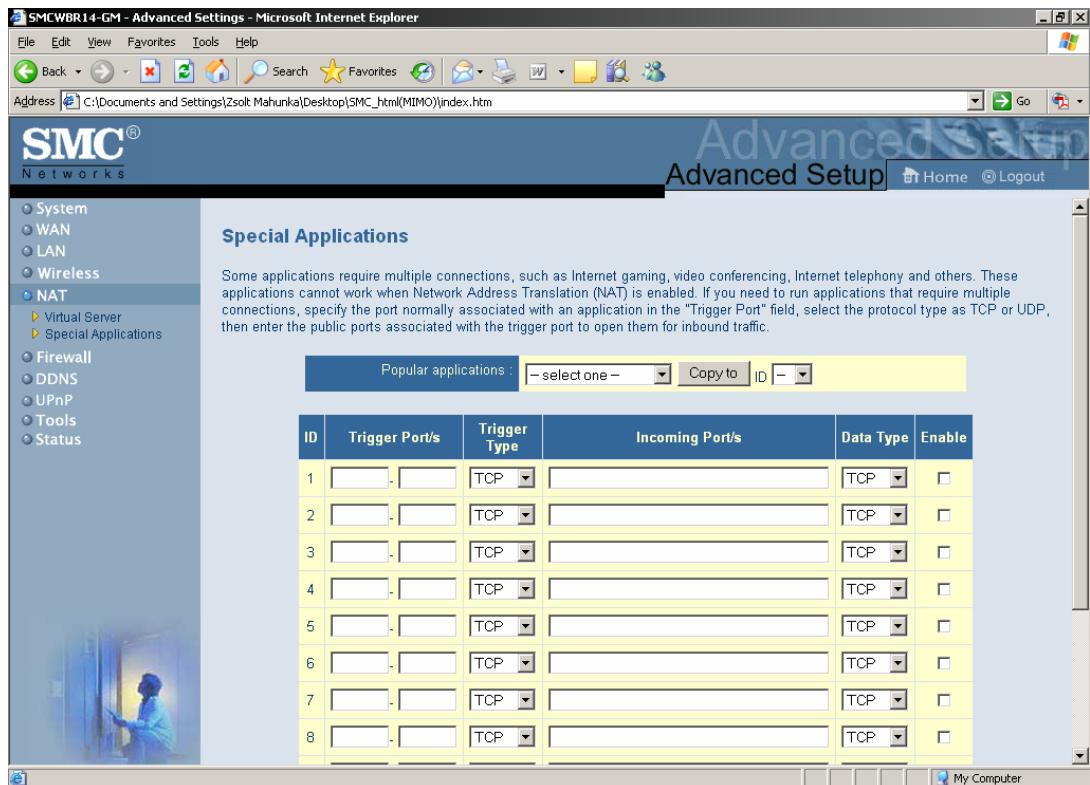Click the Incoming Port/s field in row 1
This screenshot has height=785, width=1090.
click(x=688, y=478)
